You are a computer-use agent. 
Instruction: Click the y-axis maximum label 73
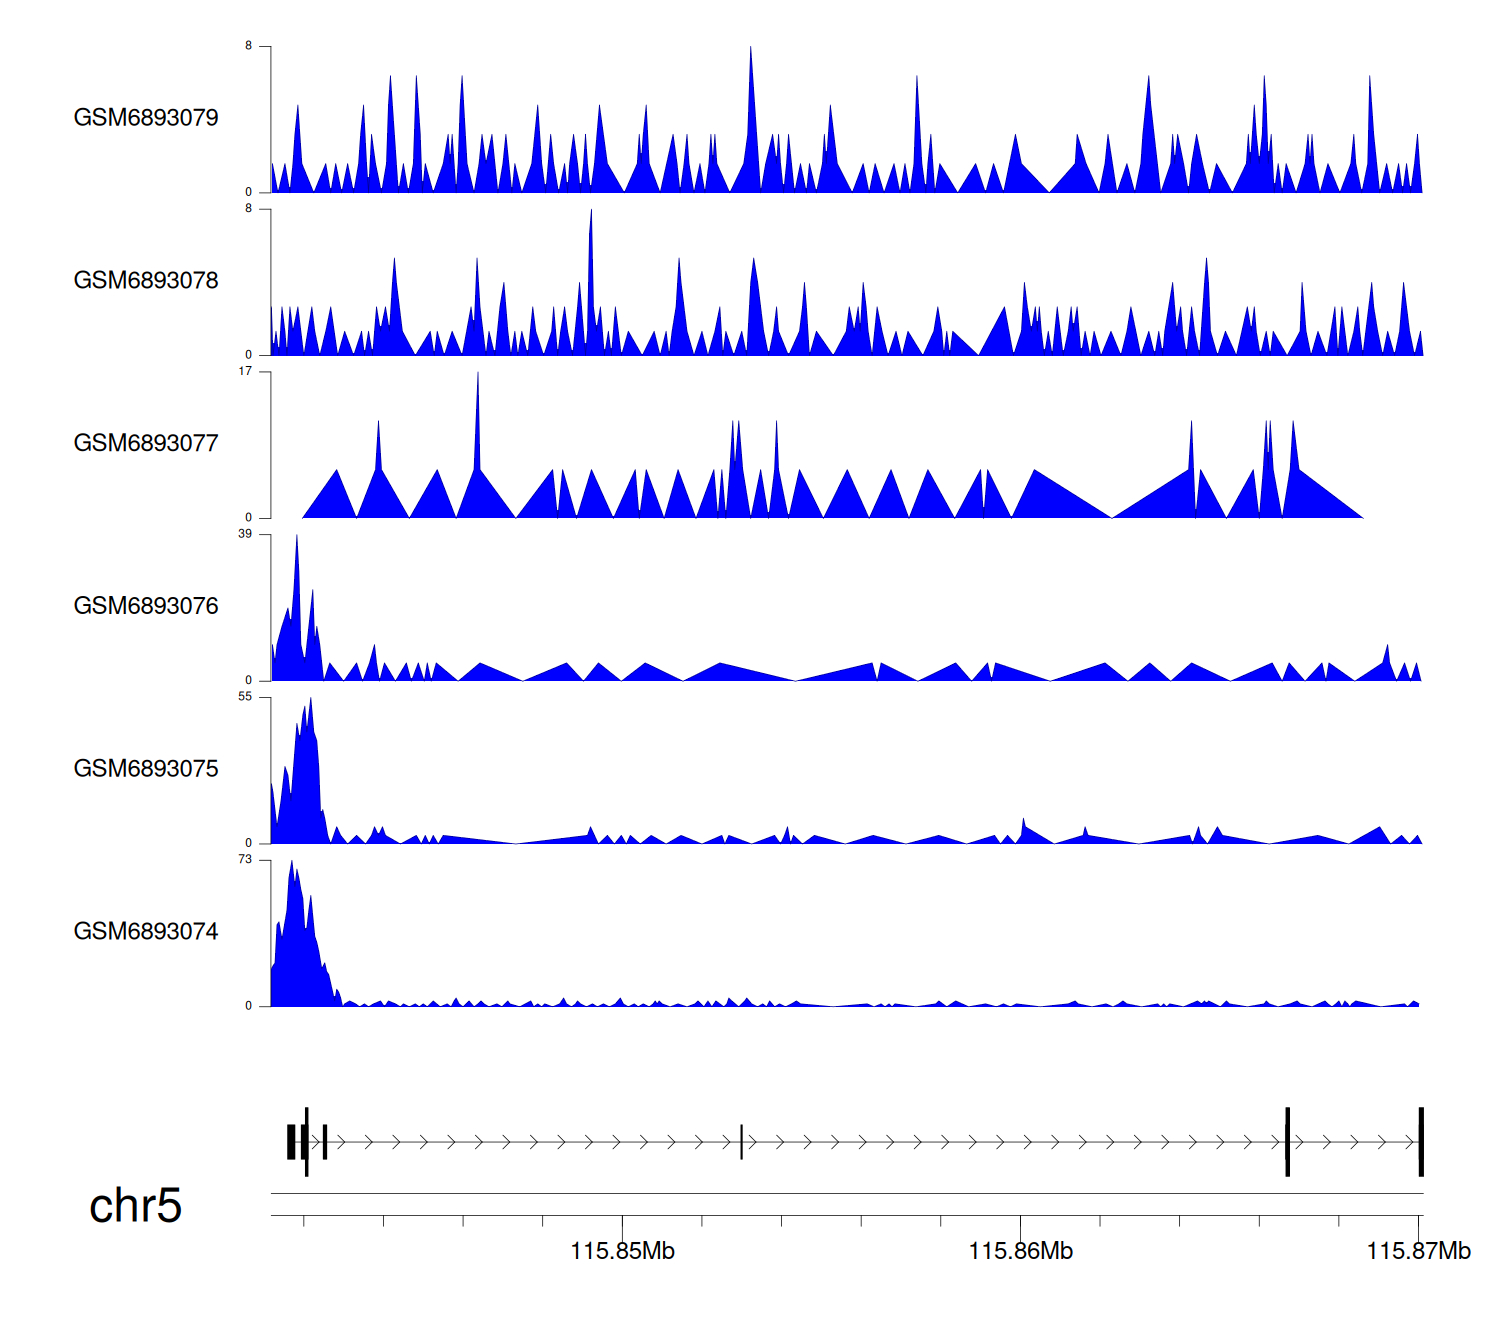[245, 860]
